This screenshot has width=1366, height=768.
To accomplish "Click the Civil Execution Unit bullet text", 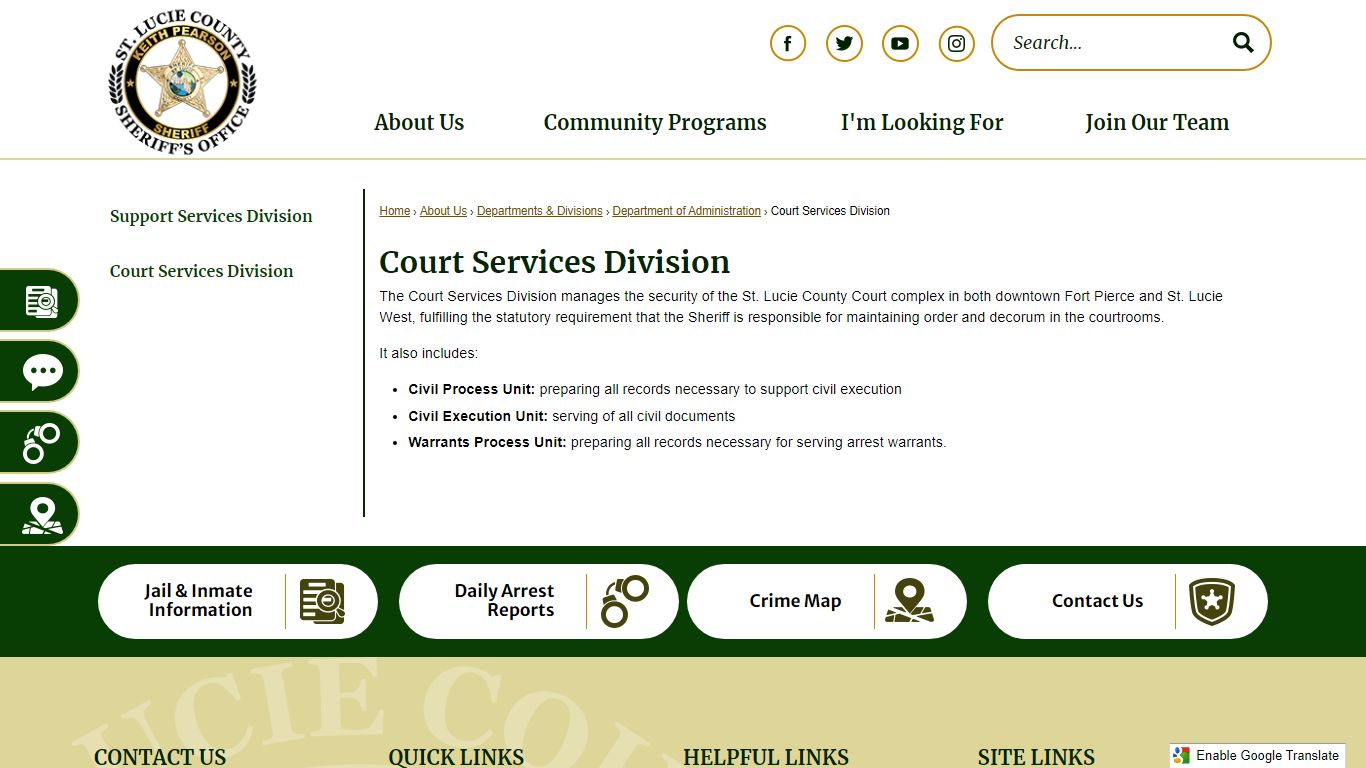I will (x=572, y=416).
